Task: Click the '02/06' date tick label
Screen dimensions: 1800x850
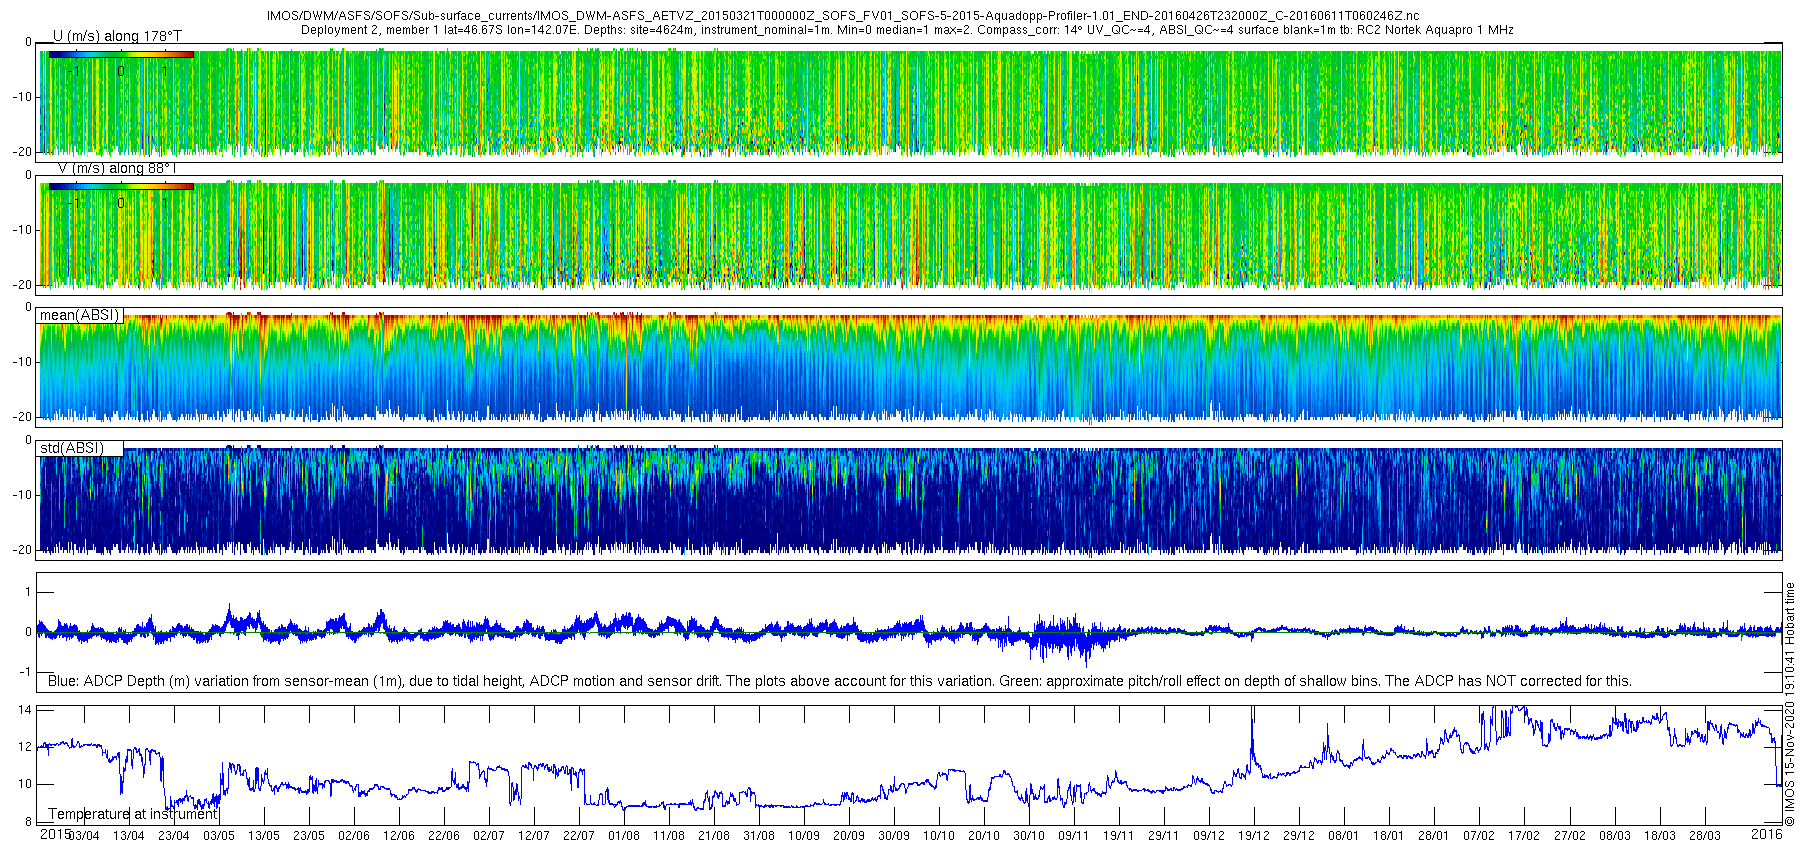Action: point(354,836)
